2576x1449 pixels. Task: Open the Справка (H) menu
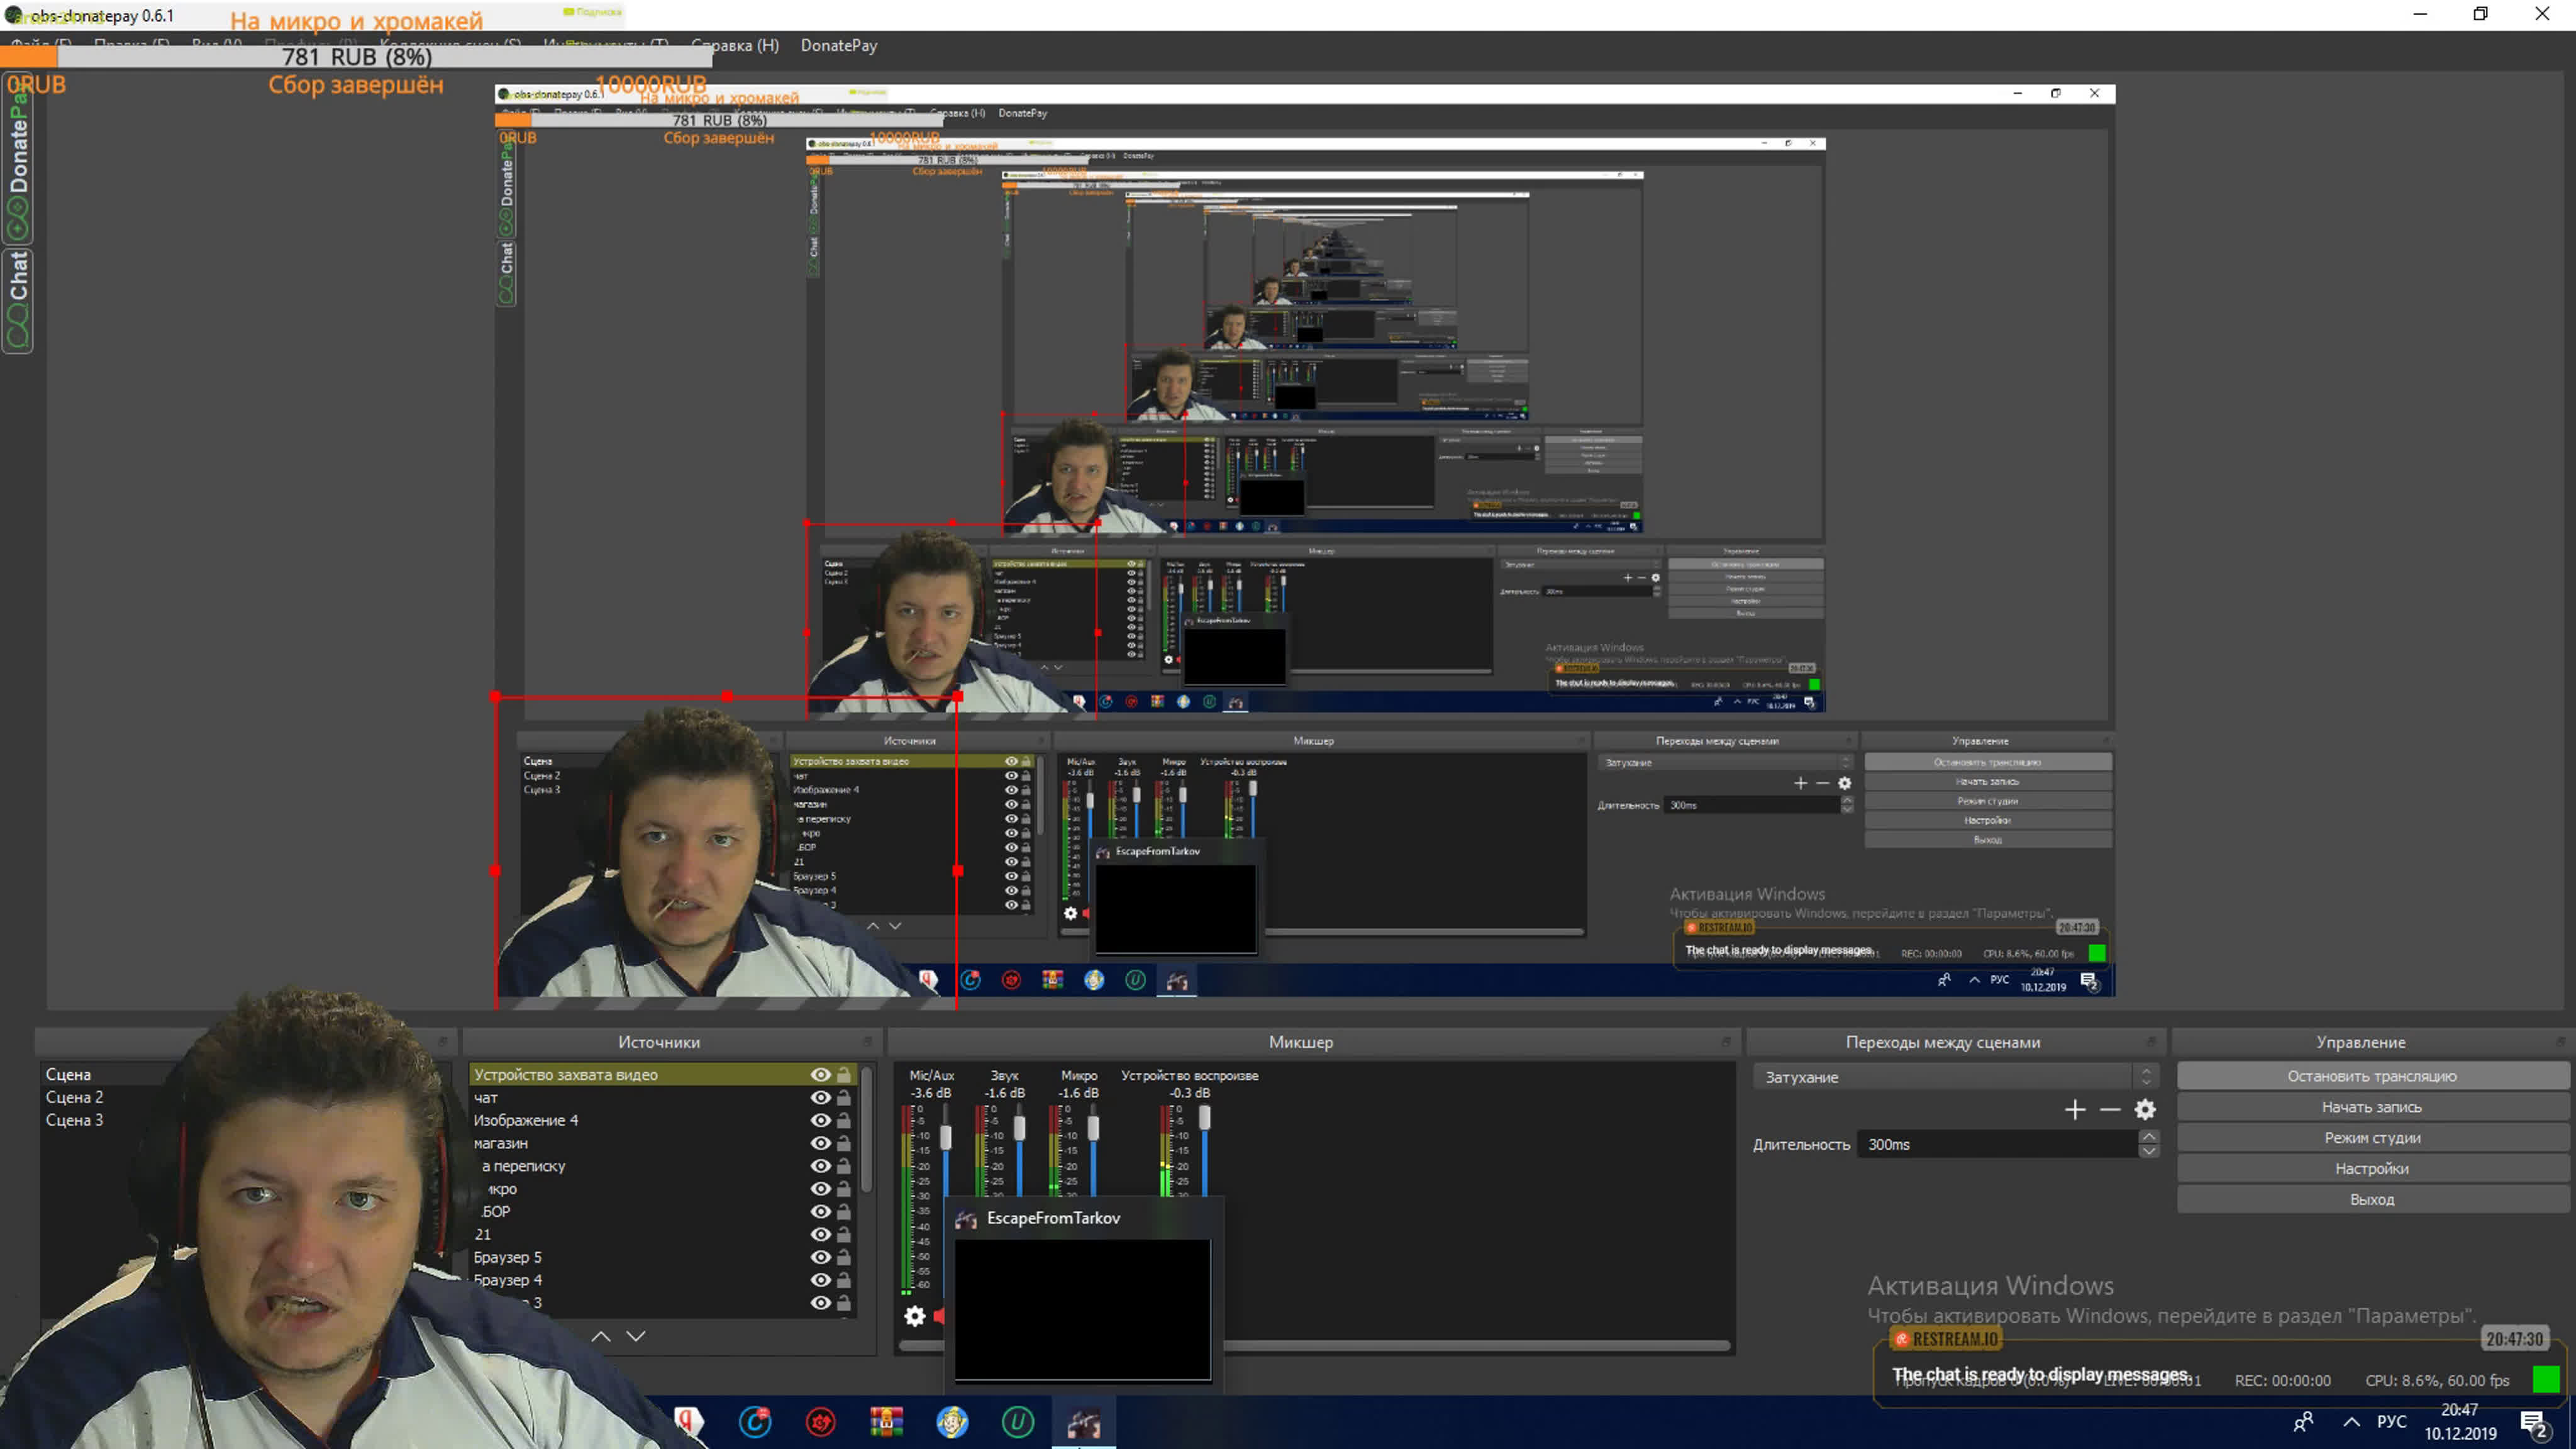pyautogui.click(x=735, y=45)
